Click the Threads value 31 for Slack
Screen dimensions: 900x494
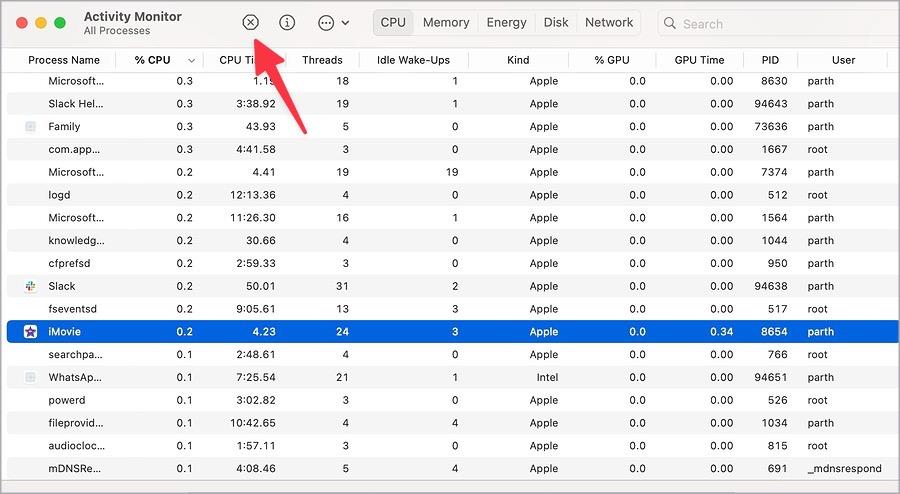342,286
